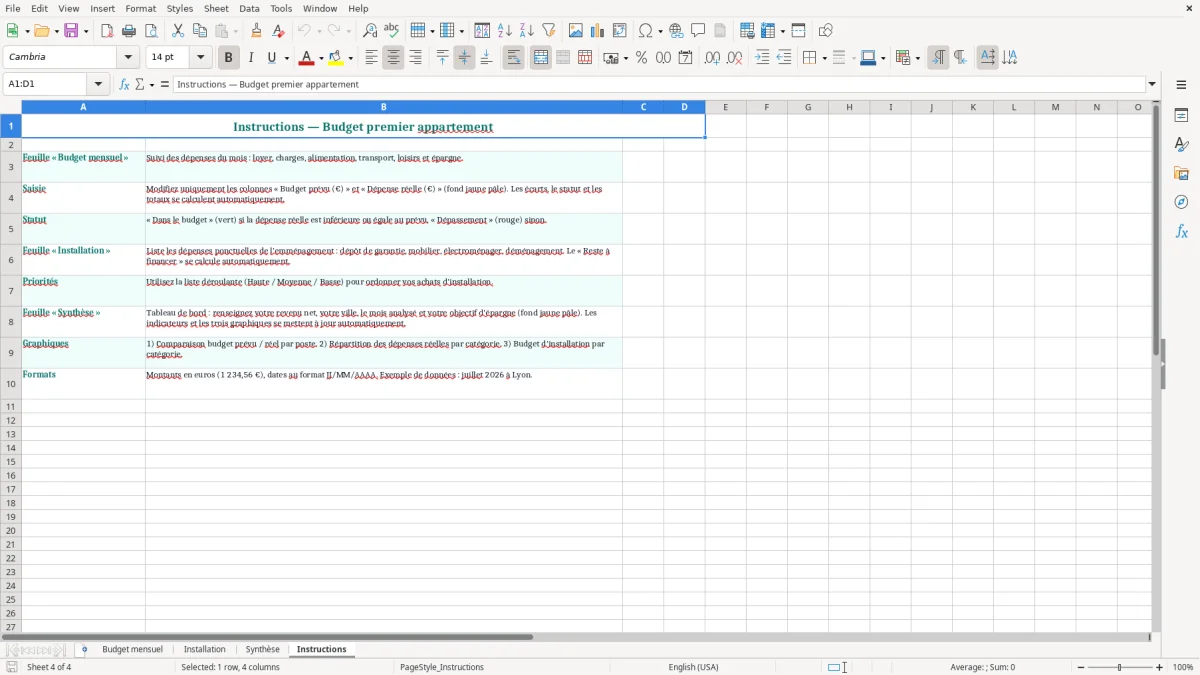Run the spelling check
The width and height of the screenshot is (1200, 675).
[392, 31]
